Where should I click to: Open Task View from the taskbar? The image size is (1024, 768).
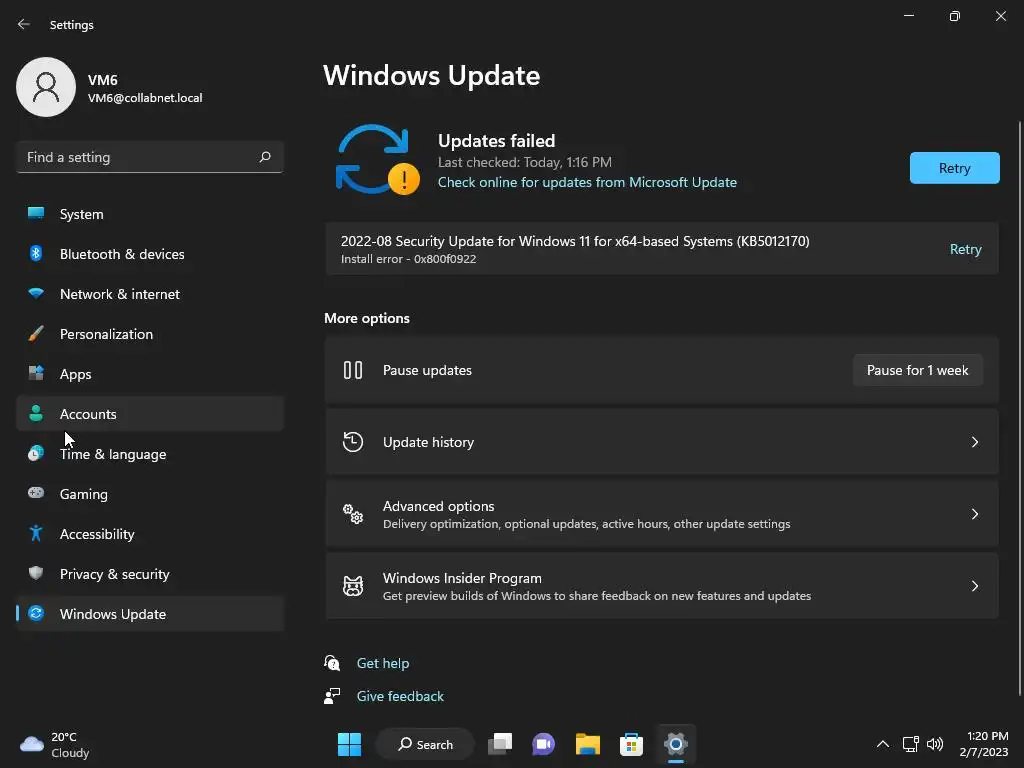coord(500,744)
